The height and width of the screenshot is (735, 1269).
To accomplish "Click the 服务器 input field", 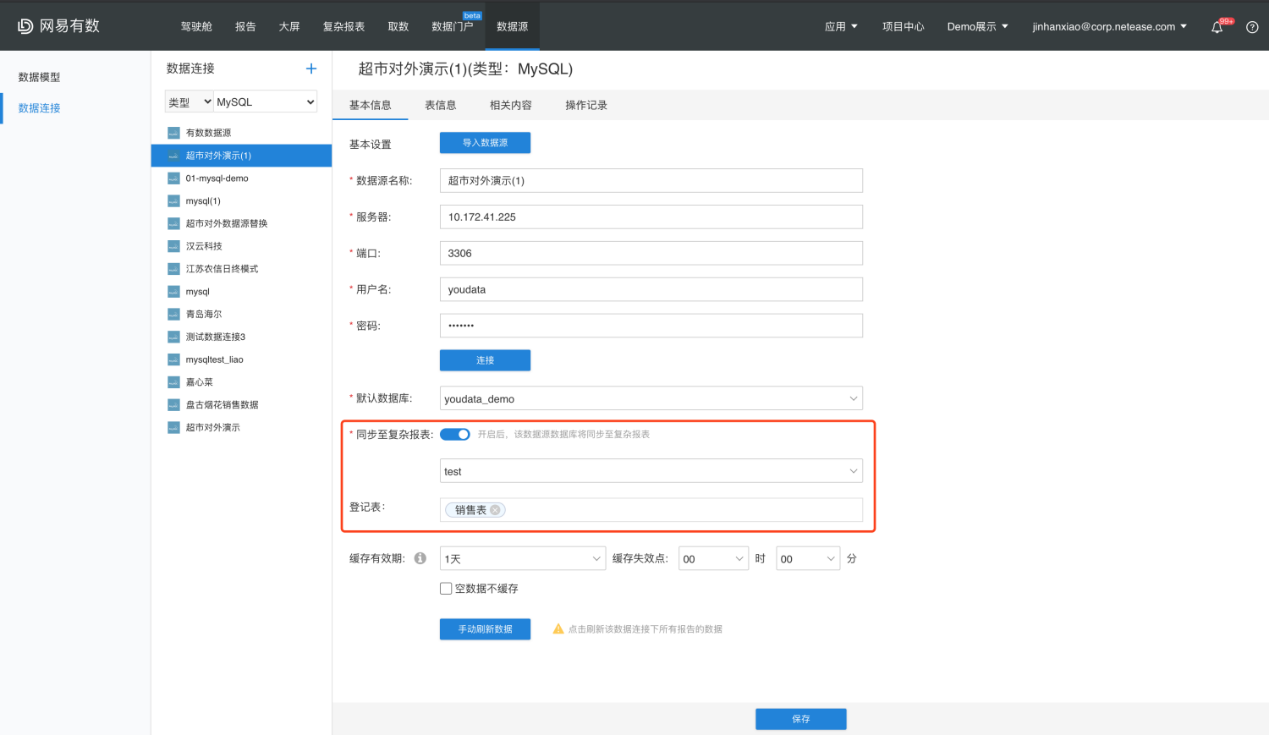I will point(651,217).
